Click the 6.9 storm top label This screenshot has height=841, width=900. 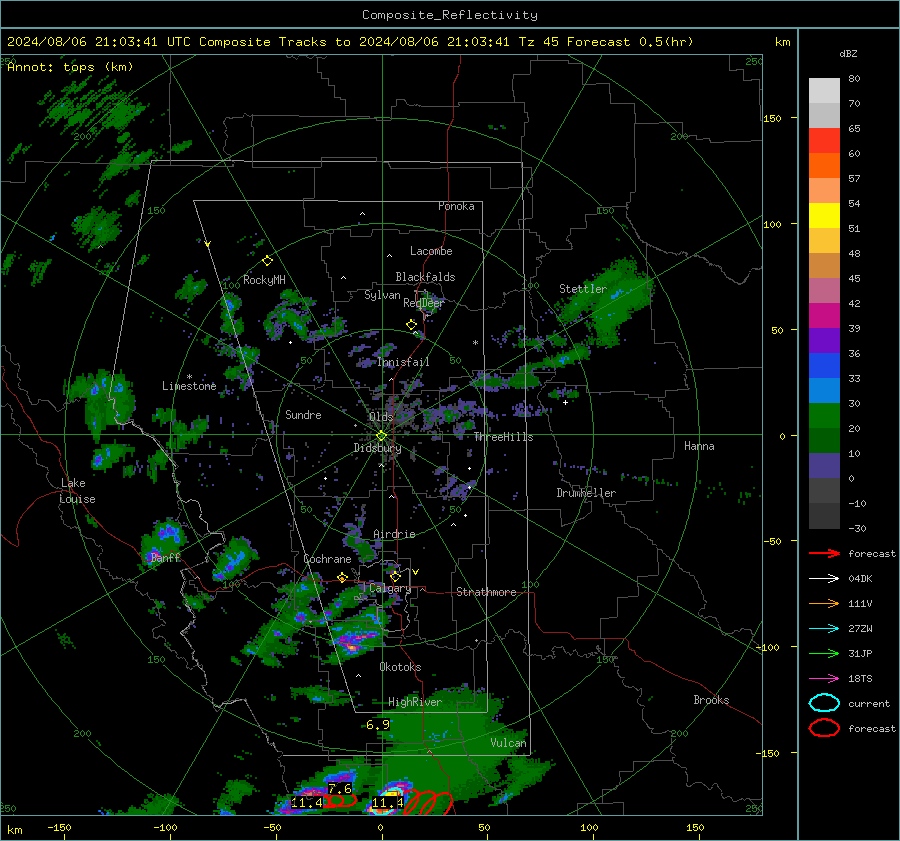pyautogui.click(x=378, y=724)
